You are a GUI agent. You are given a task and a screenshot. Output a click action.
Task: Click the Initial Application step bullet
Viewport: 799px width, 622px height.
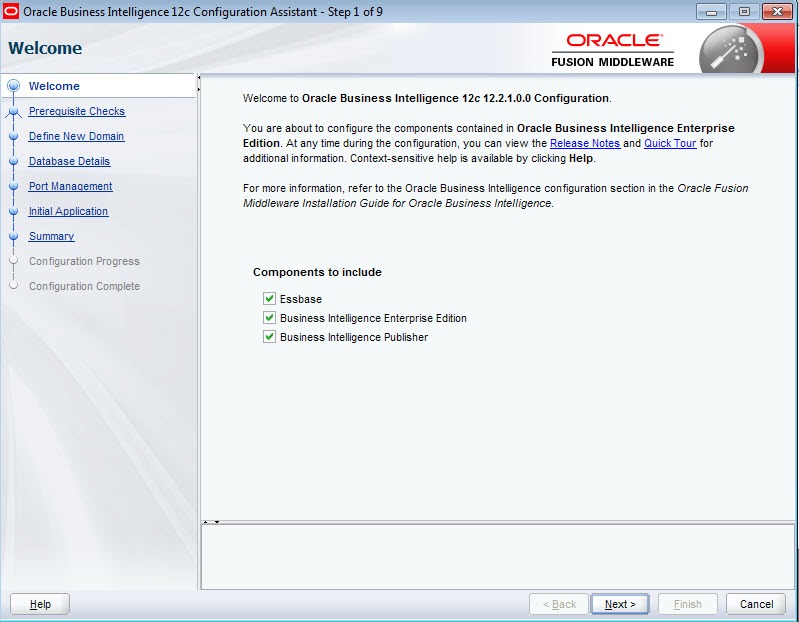tap(14, 211)
